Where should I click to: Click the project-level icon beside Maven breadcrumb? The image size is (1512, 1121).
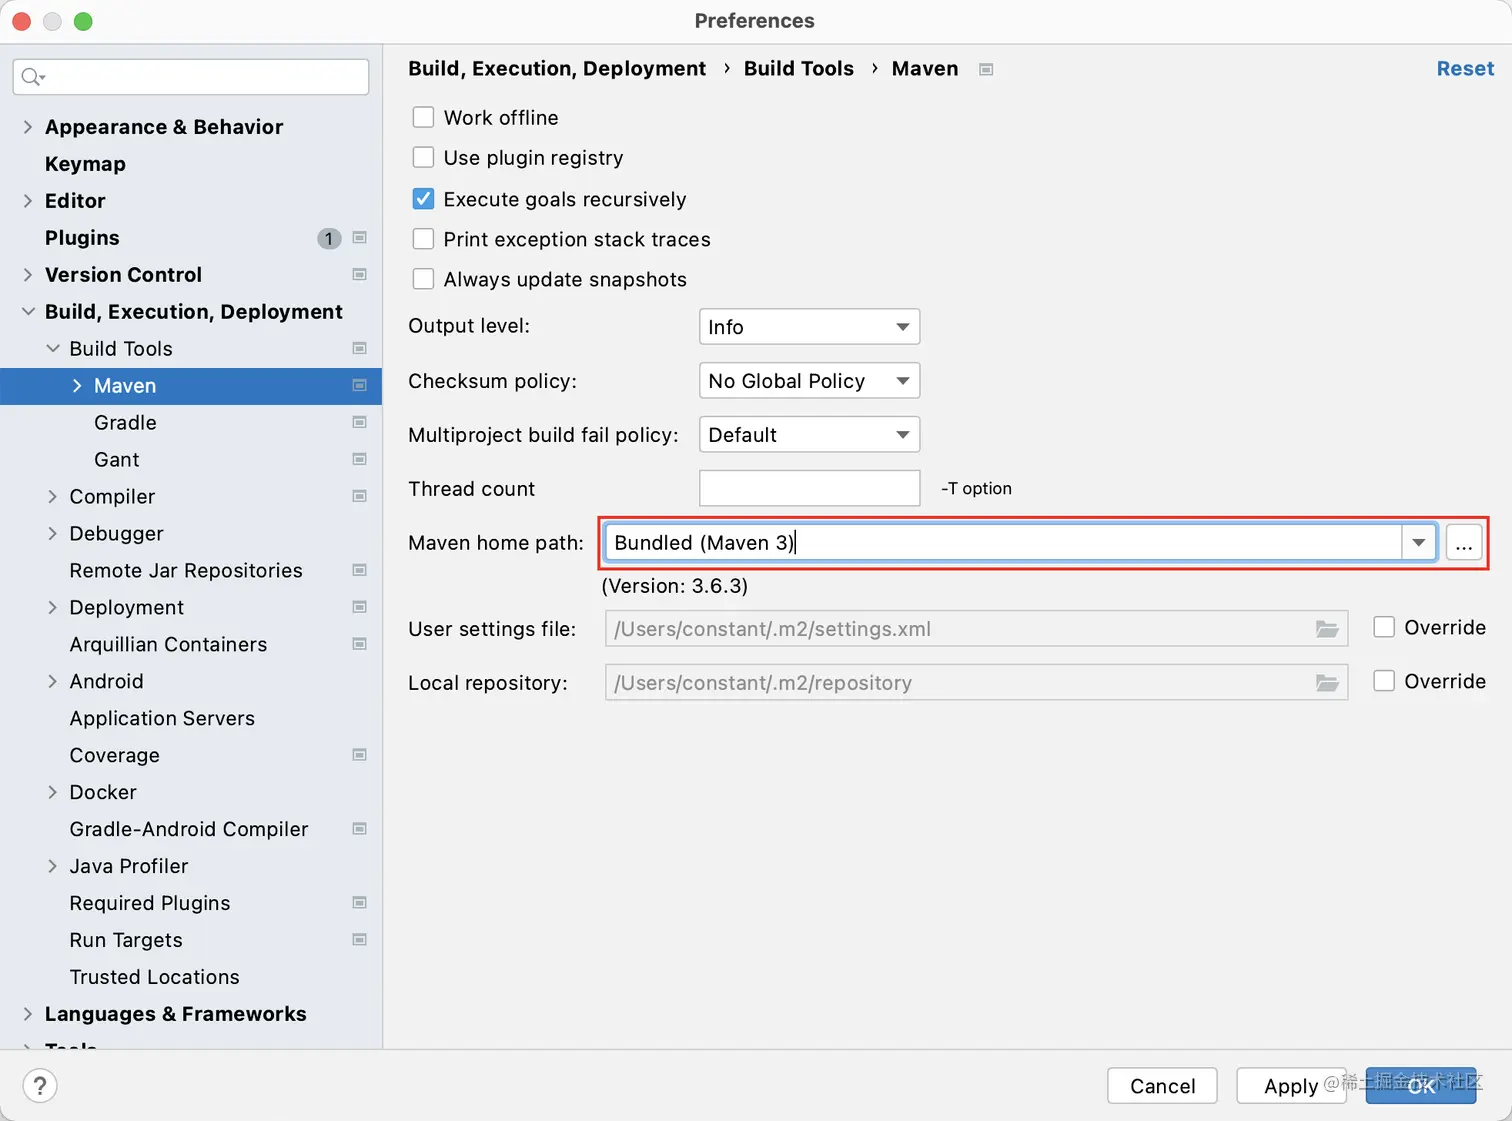986,69
